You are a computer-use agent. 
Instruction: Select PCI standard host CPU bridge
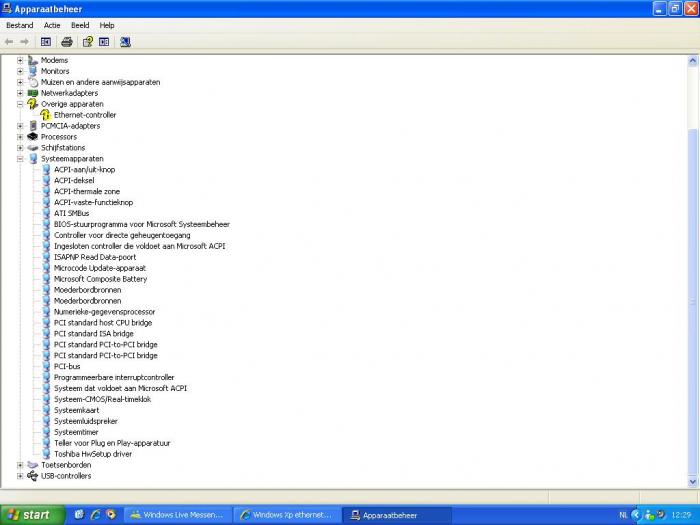point(103,323)
